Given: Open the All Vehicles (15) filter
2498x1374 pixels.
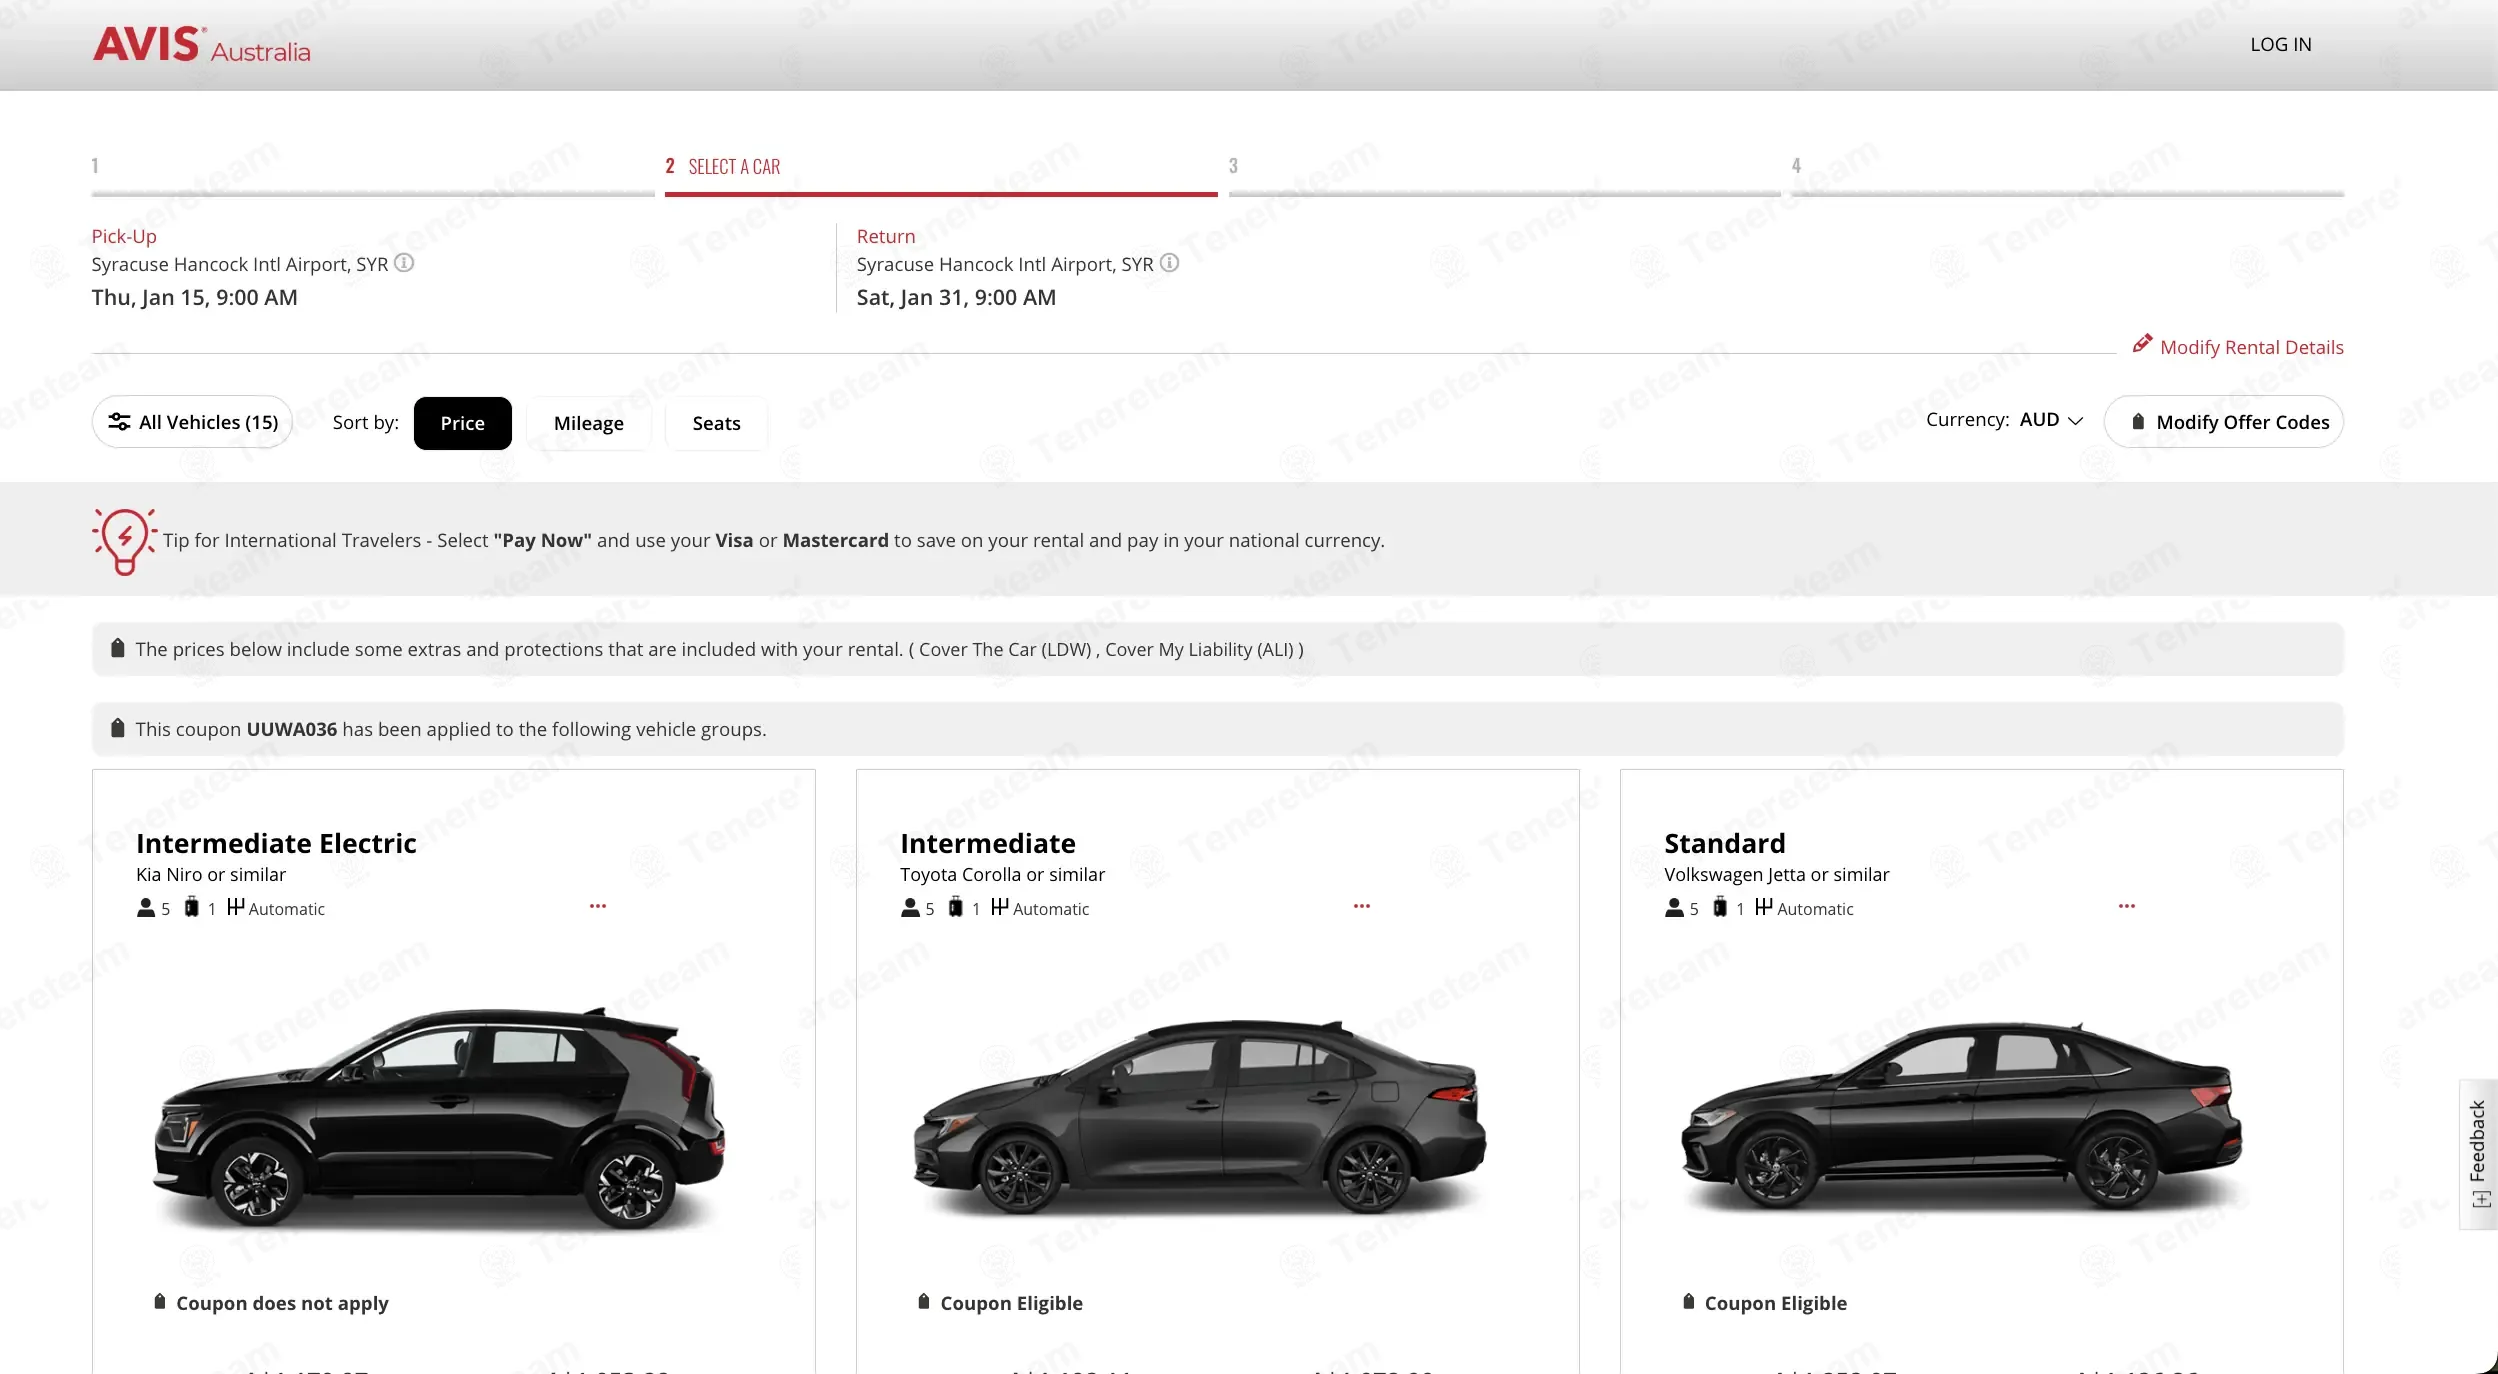Looking at the screenshot, I should coord(192,422).
